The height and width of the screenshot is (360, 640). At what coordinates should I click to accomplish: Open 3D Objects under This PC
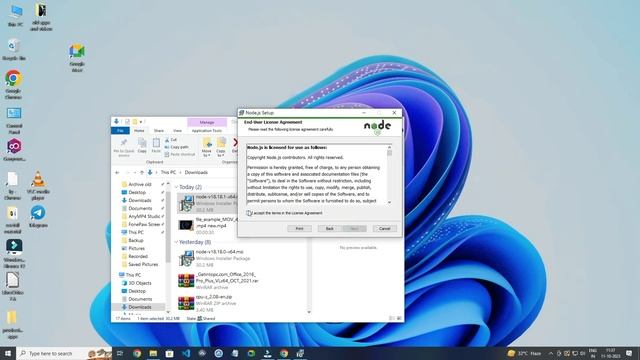tap(140, 283)
